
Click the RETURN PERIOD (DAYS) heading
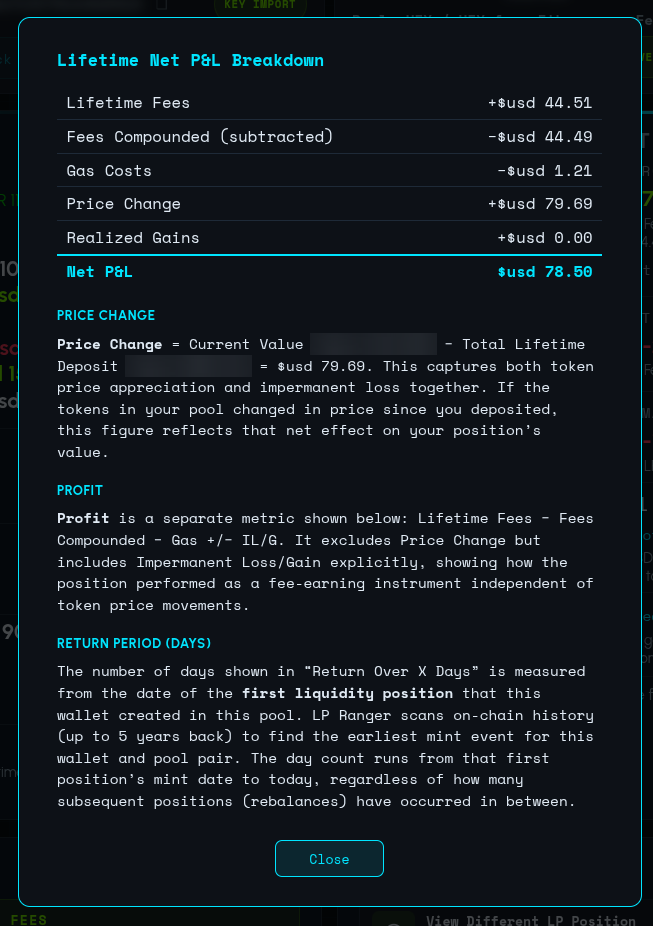134,643
